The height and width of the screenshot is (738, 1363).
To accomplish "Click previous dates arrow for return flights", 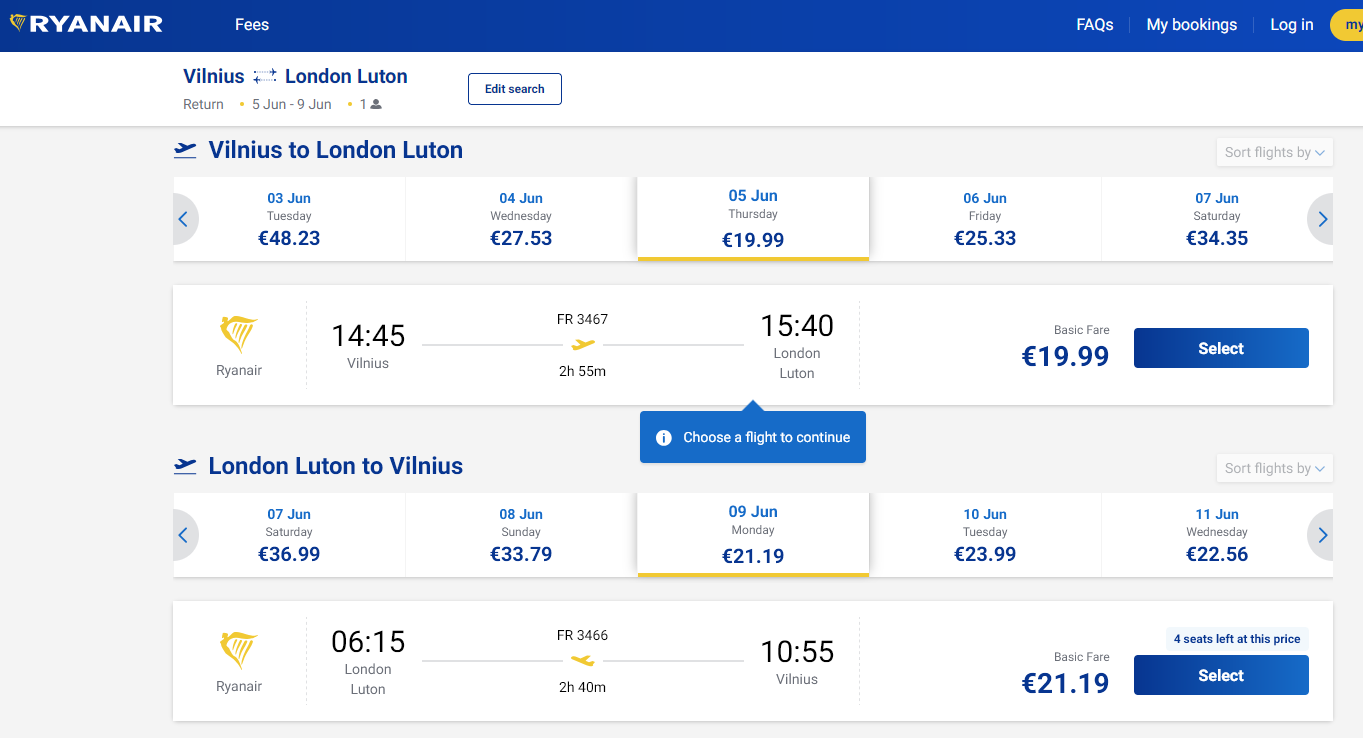I will click(x=184, y=535).
